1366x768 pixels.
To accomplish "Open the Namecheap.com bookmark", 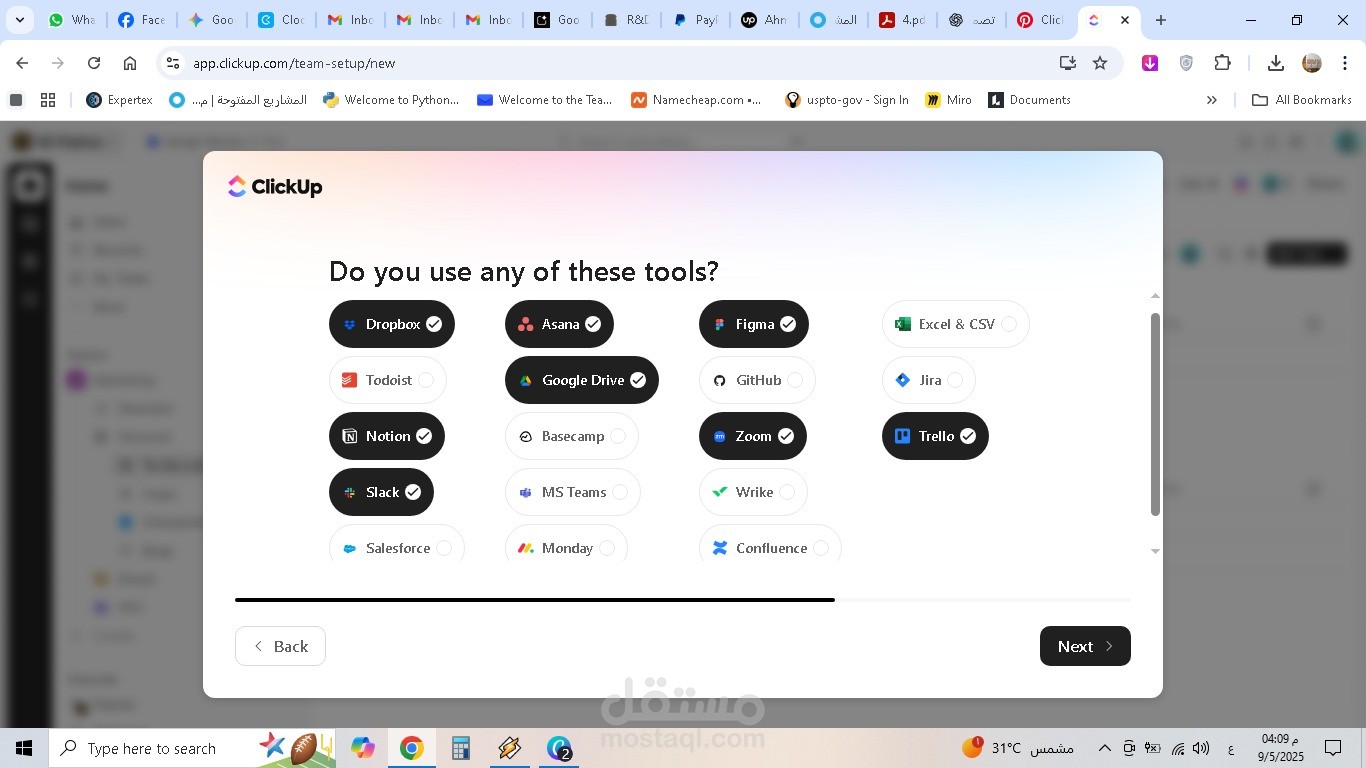I will tap(696, 100).
